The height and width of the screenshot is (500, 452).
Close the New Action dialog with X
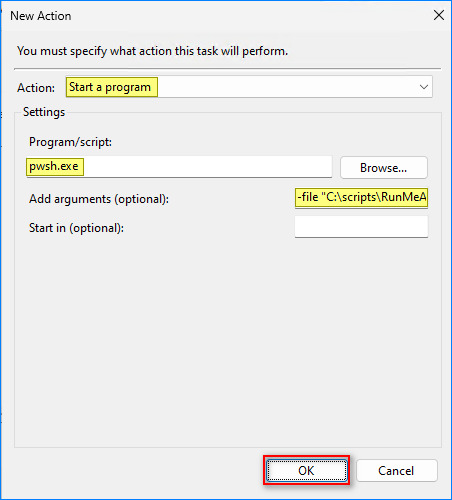pyautogui.click(x=439, y=15)
